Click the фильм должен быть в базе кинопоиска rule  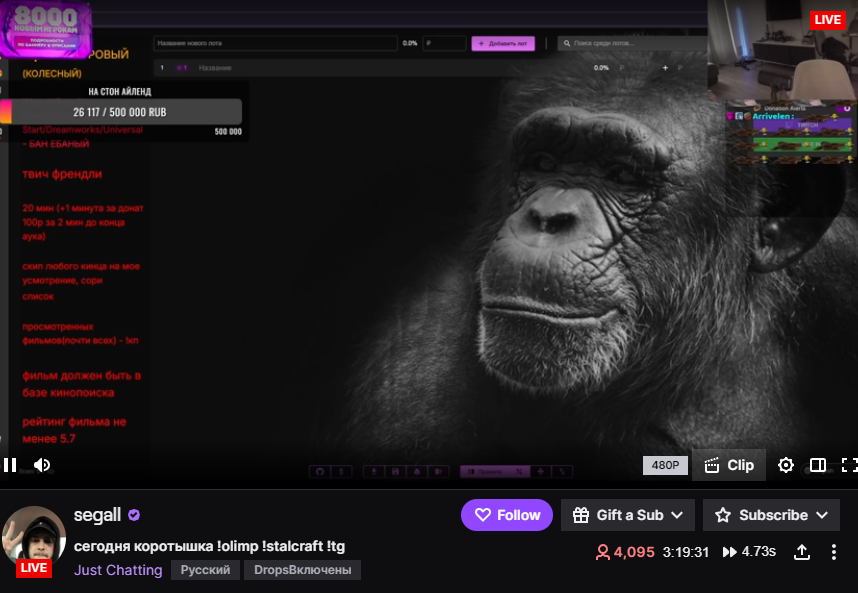pyautogui.click(x=82, y=384)
